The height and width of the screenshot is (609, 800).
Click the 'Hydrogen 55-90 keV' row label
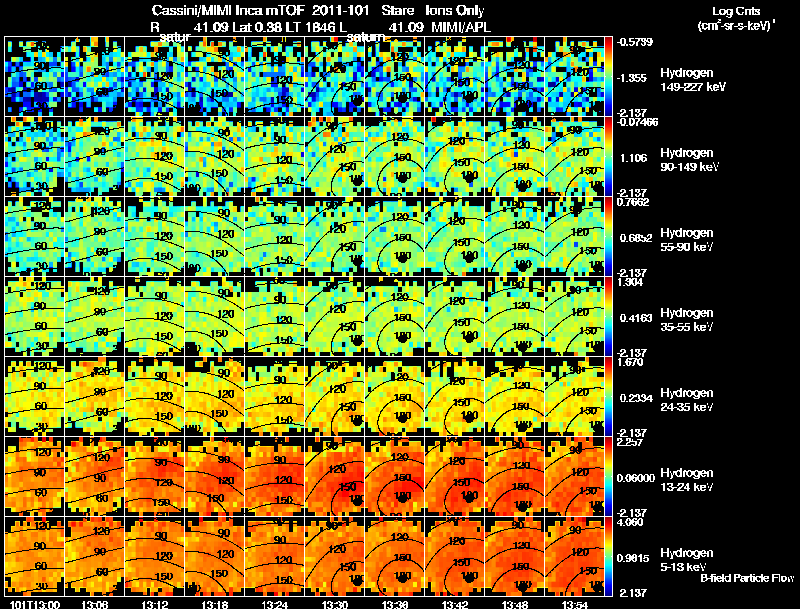coord(687,240)
